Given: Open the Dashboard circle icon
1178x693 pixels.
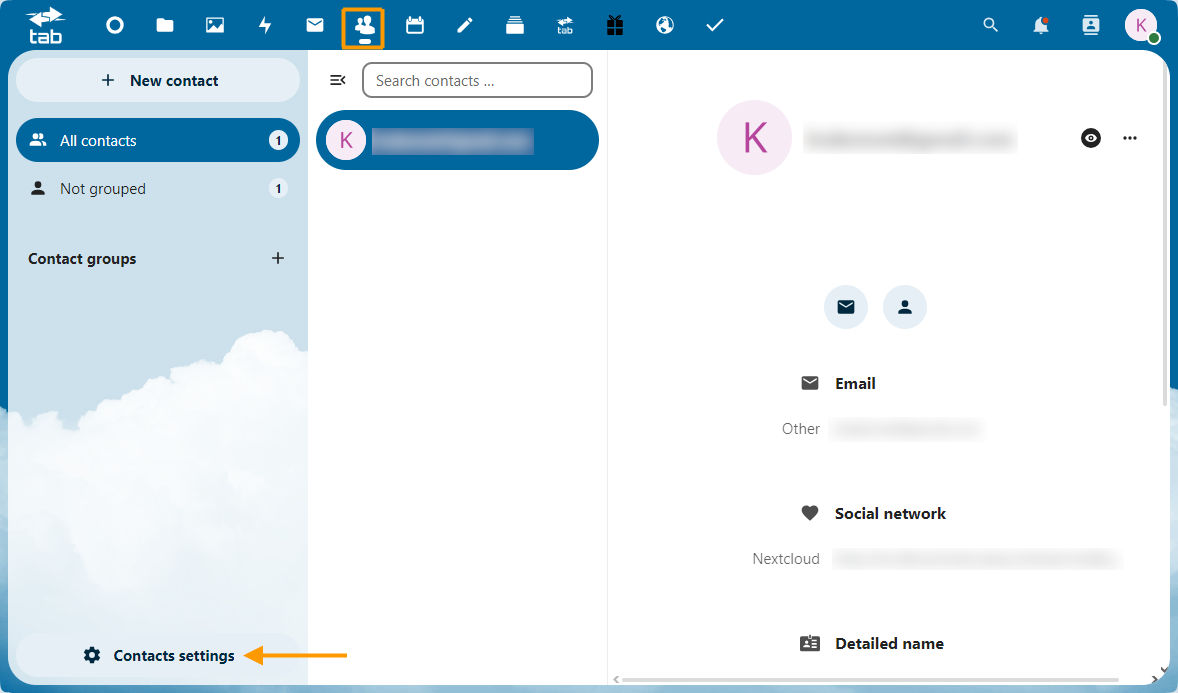Looking at the screenshot, I should [x=115, y=26].
